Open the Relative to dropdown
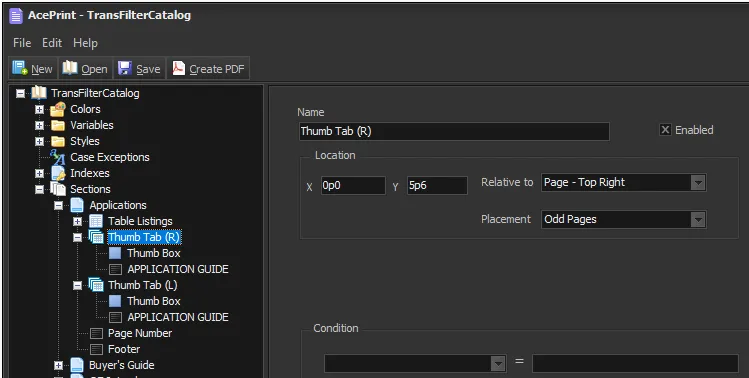 [698, 183]
